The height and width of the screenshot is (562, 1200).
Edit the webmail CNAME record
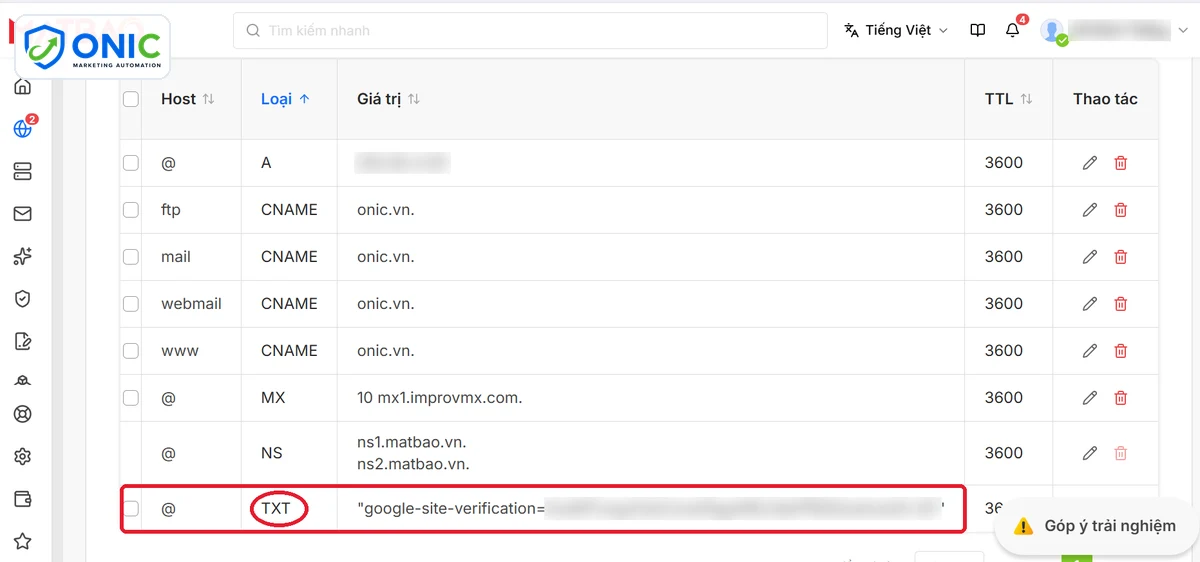pos(1090,304)
